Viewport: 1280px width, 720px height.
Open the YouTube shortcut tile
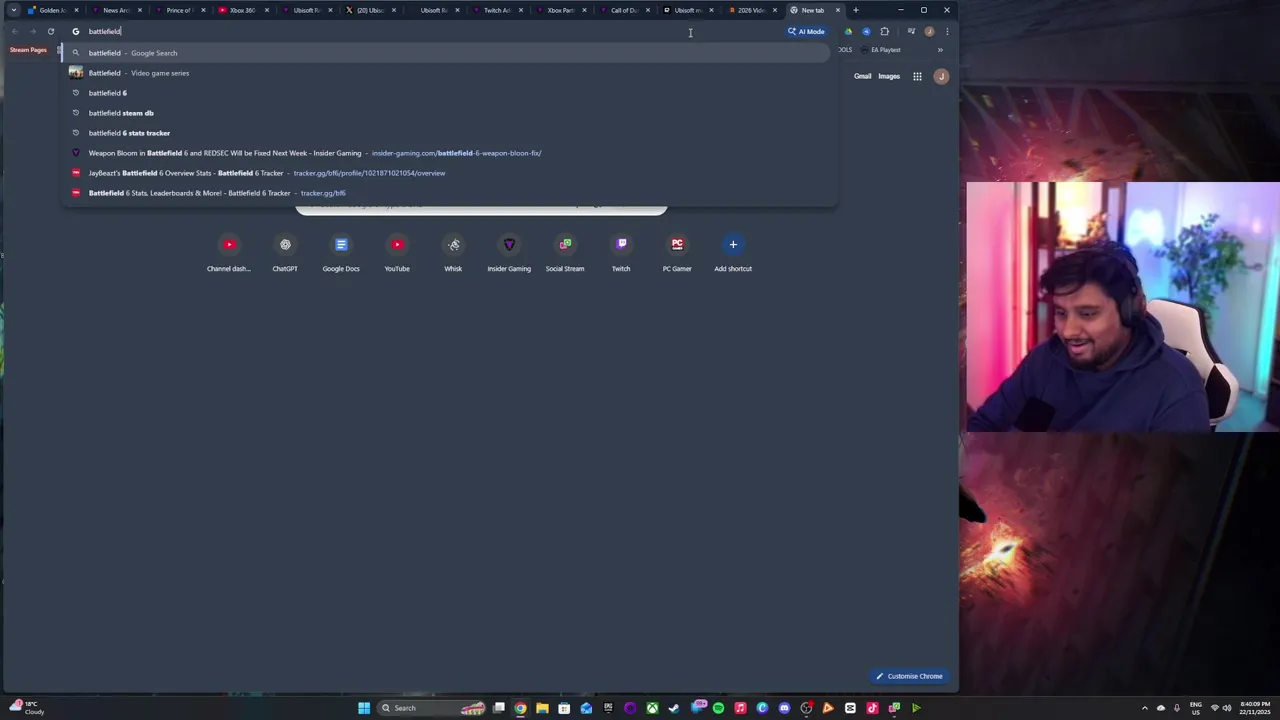point(397,253)
